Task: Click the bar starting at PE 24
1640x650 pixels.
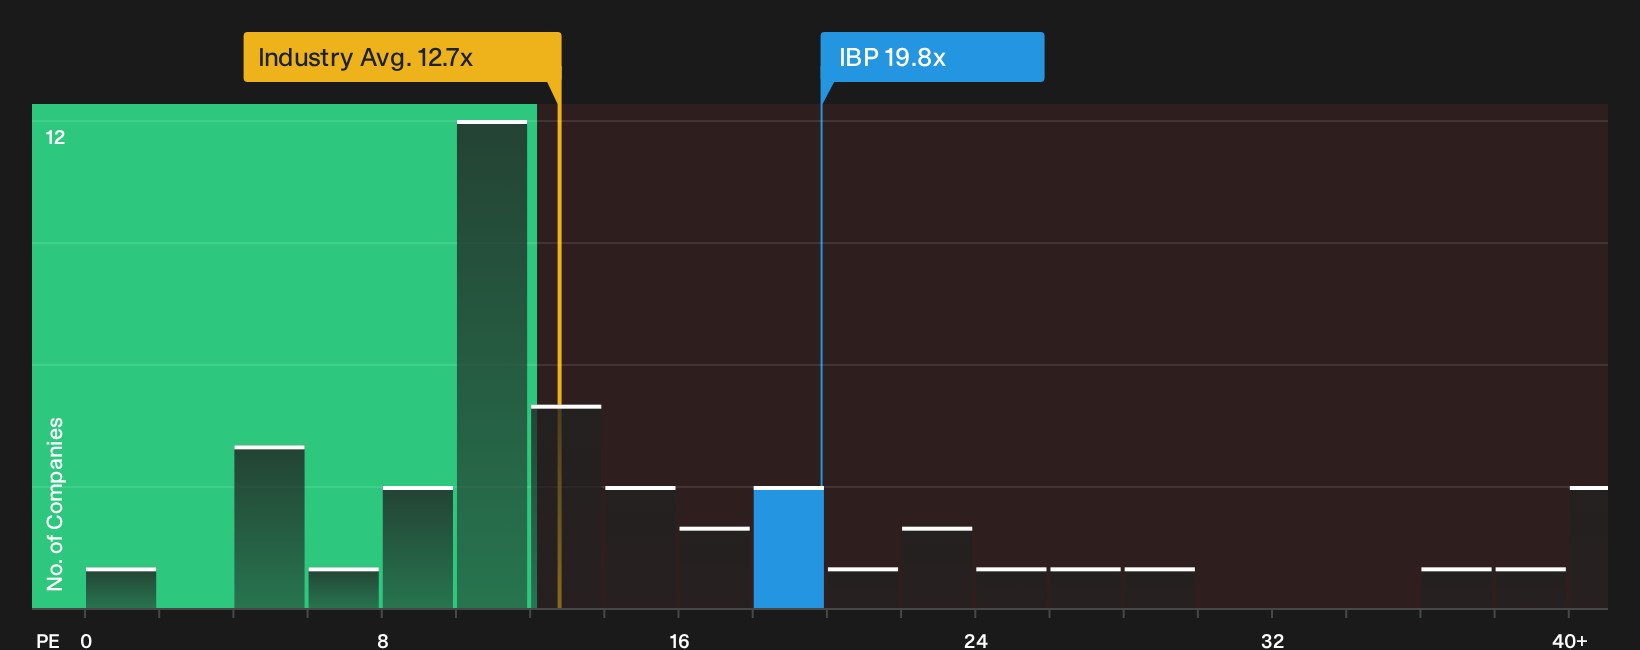Action: click(1011, 588)
